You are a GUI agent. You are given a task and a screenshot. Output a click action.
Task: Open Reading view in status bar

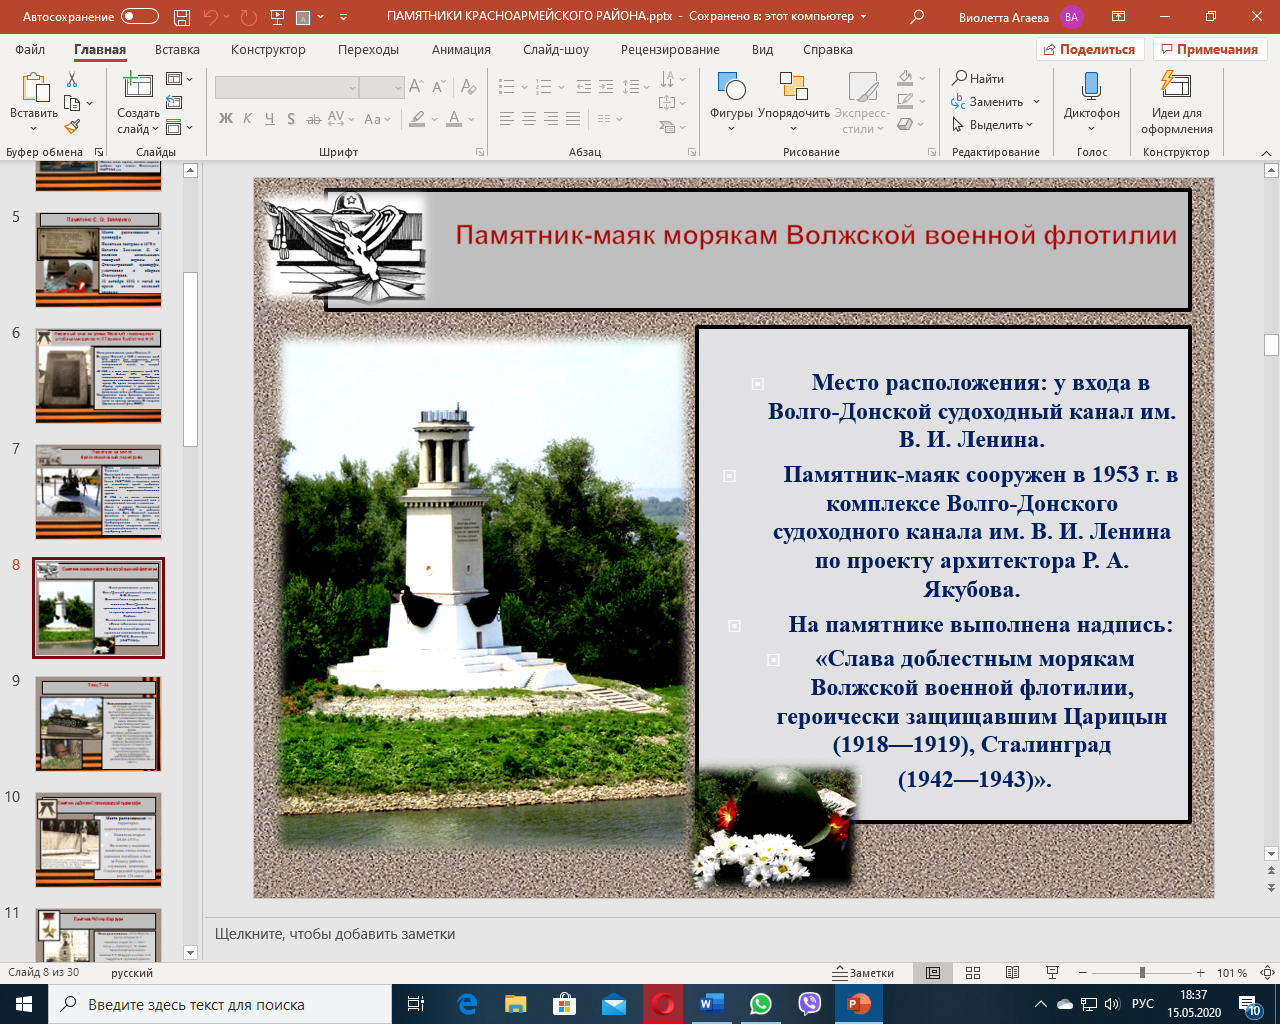(x=1012, y=973)
